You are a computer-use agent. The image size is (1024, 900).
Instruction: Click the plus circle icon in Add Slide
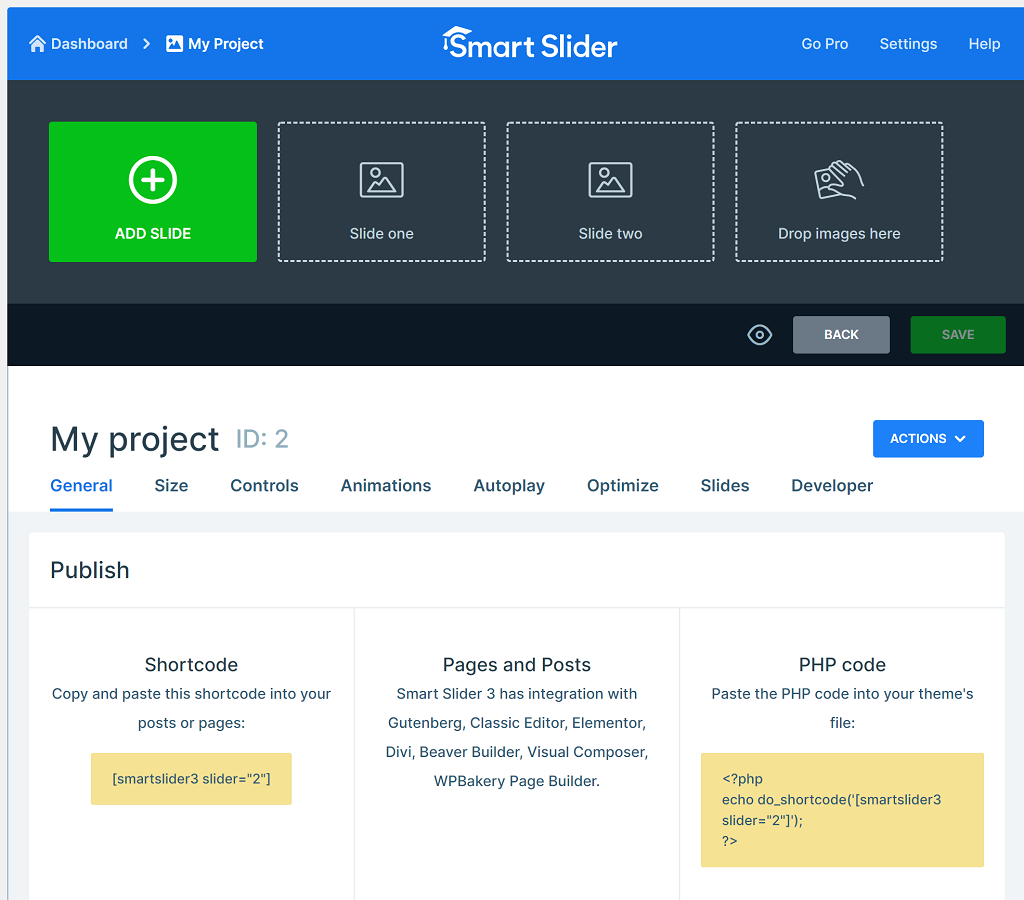(x=153, y=180)
